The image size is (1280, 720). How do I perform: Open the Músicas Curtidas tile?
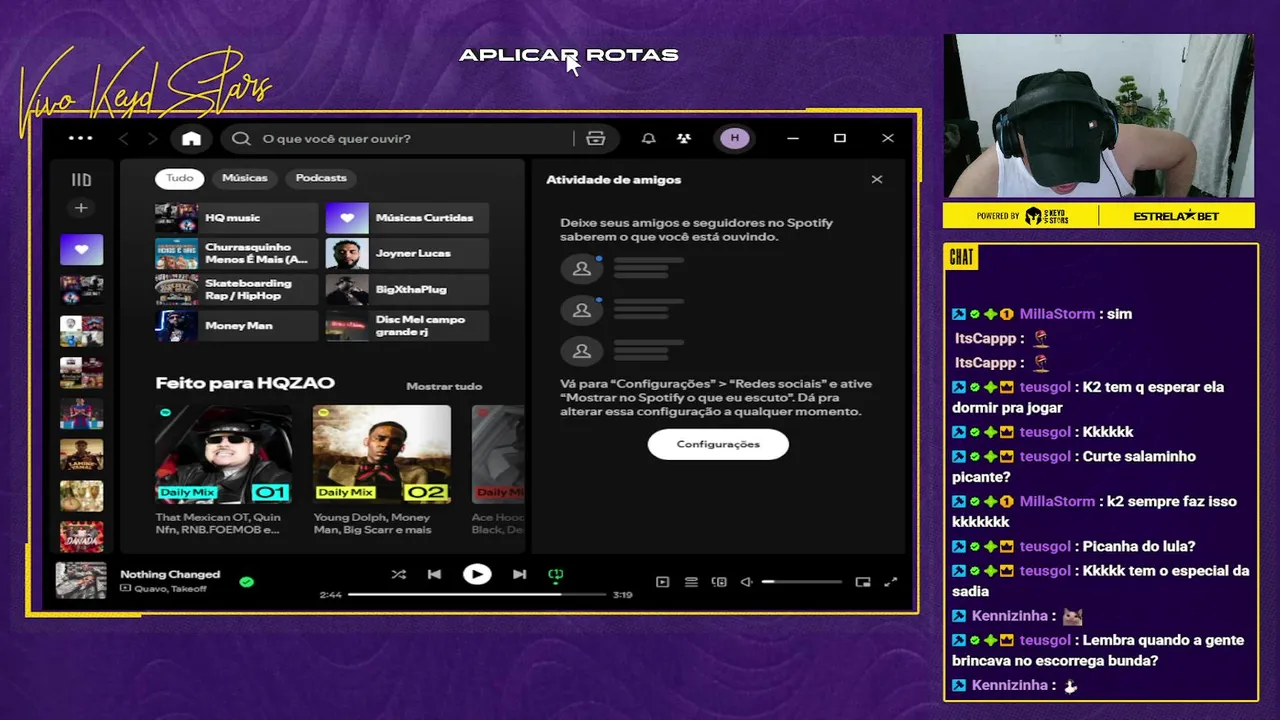[x=407, y=218]
